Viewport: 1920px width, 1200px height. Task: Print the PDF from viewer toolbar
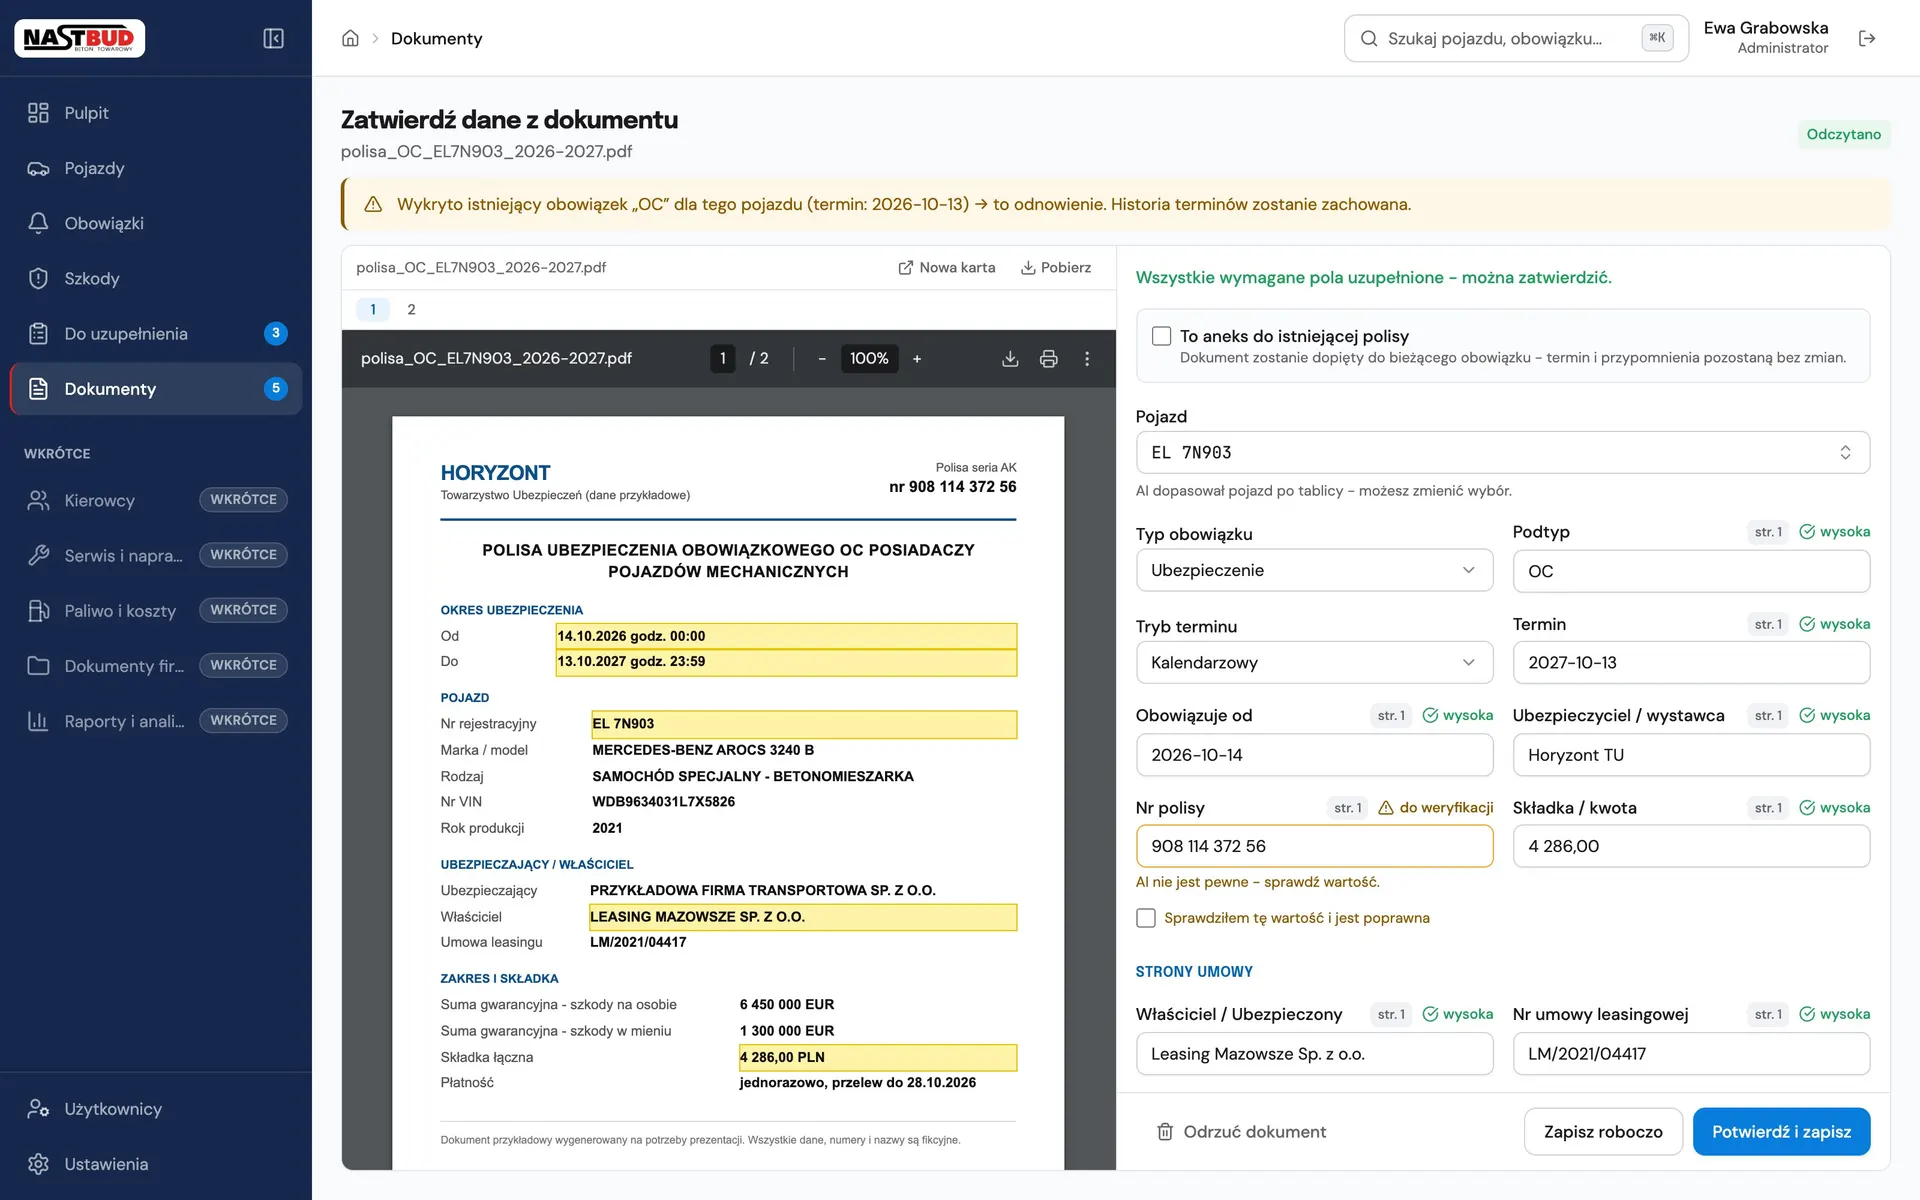point(1048,358)
